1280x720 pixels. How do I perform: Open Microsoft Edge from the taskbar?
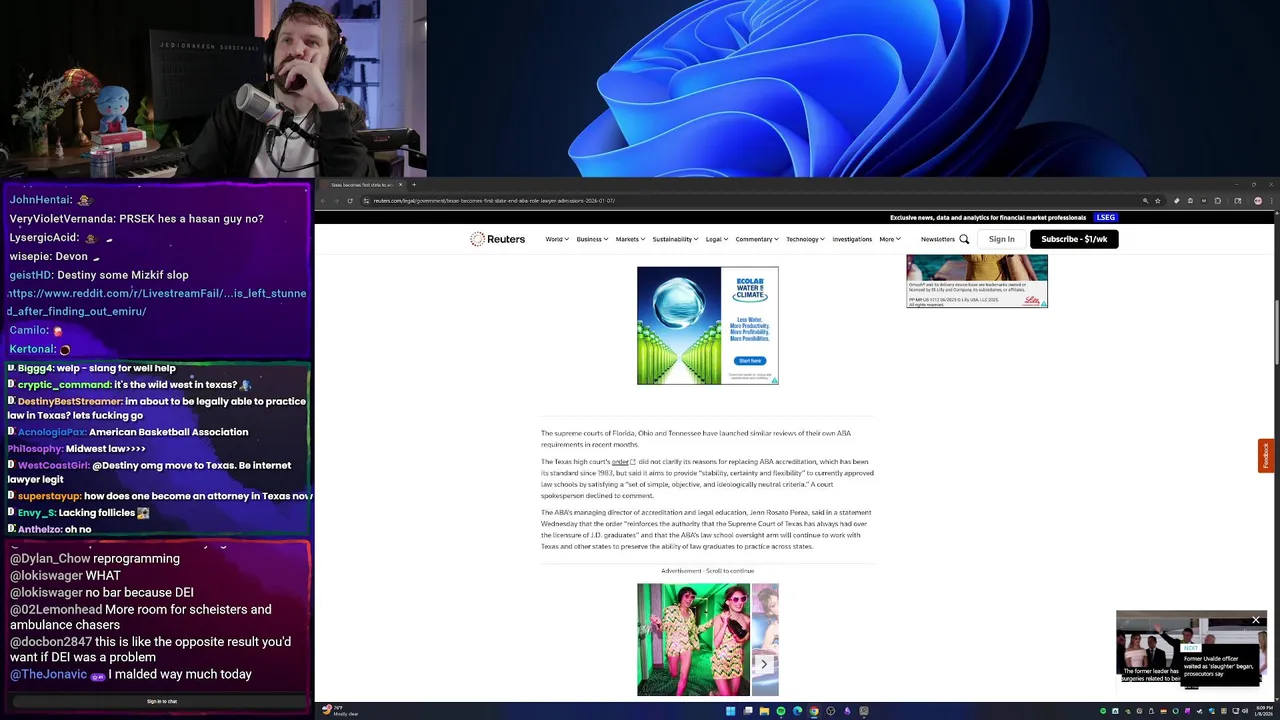(797, 711)
